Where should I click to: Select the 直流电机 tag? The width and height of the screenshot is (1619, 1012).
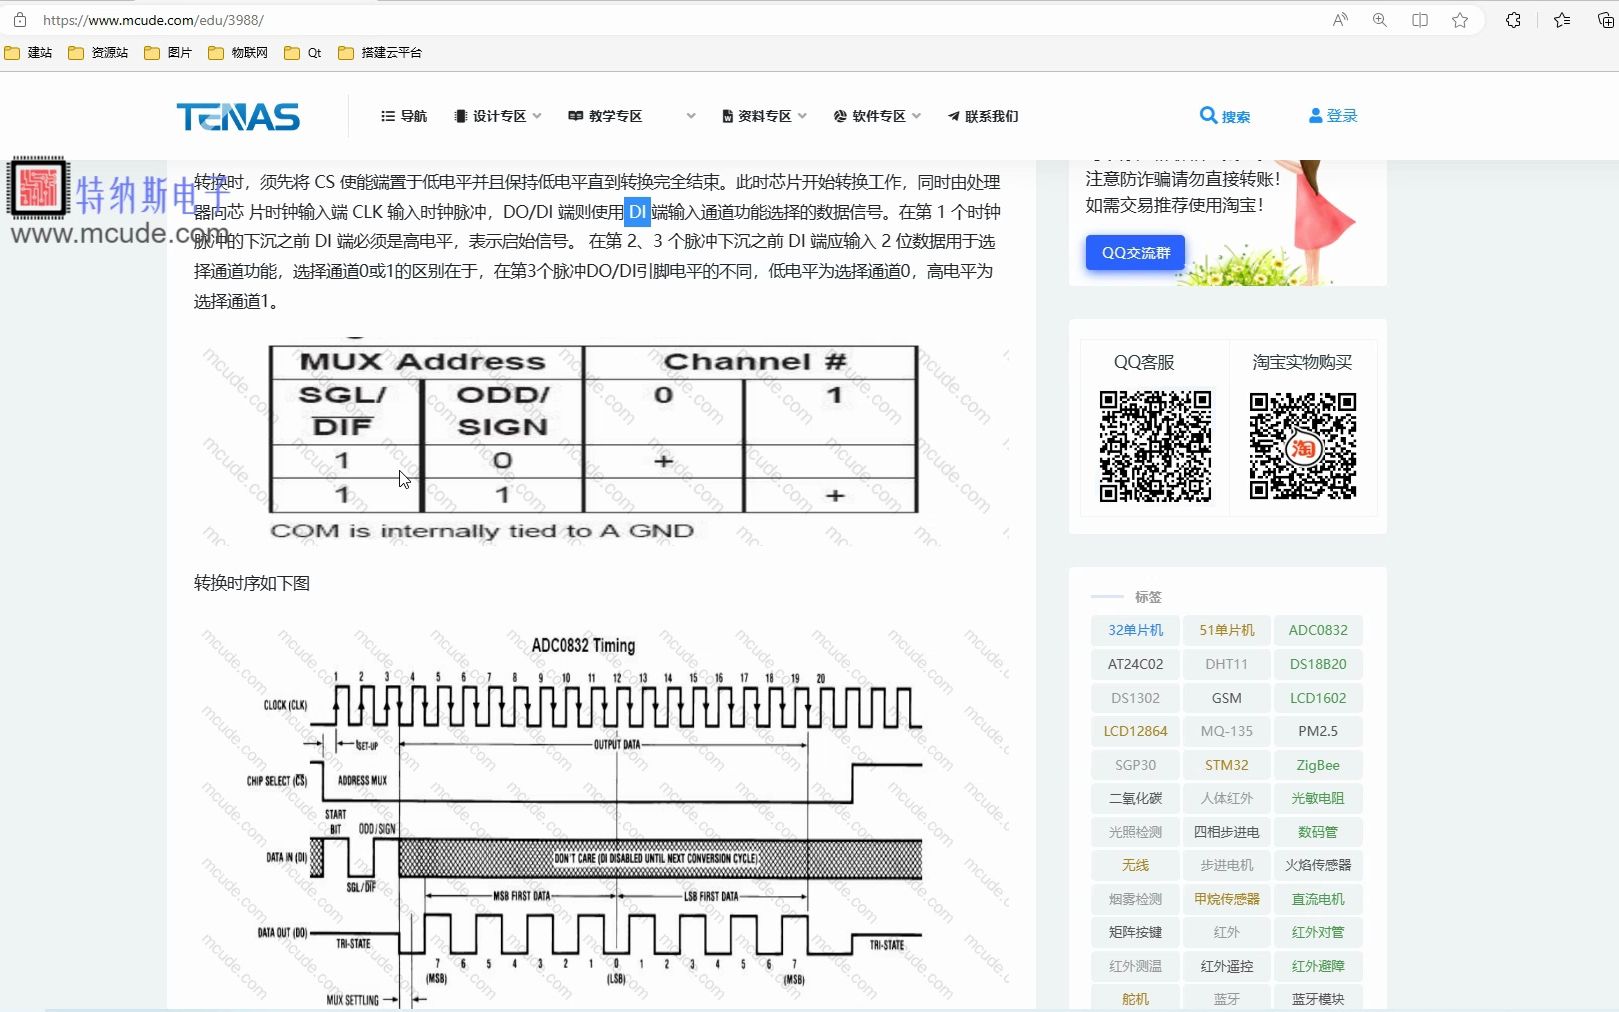click(1318, 899)
